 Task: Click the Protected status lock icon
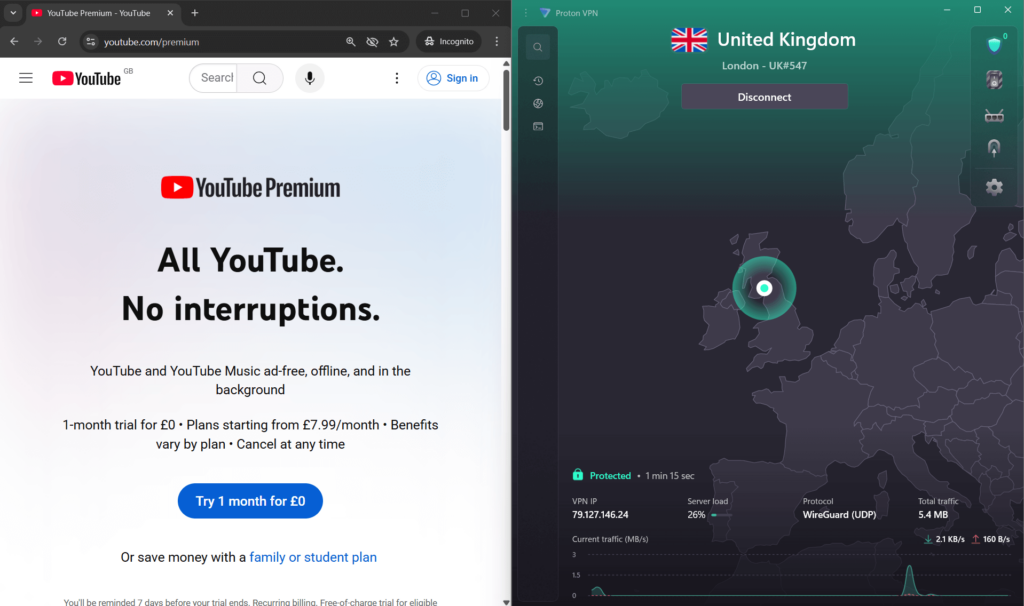(x=578, y=475)
